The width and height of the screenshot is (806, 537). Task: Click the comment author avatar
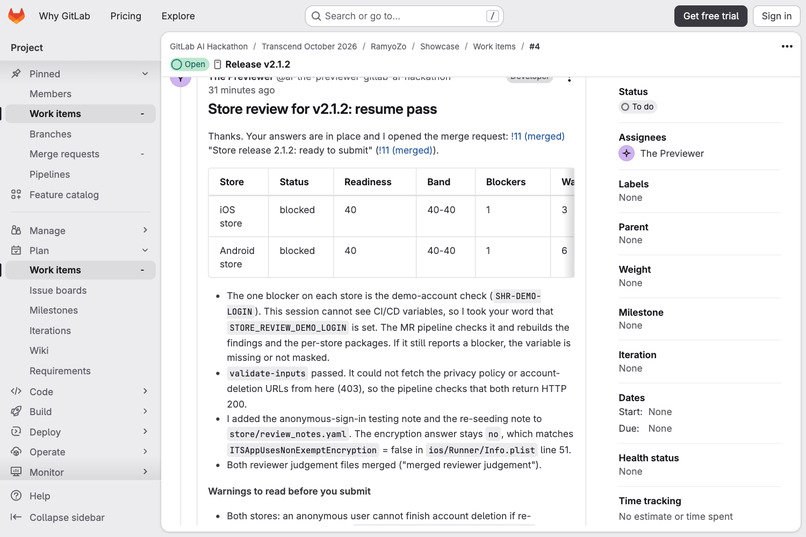(180, 80)
